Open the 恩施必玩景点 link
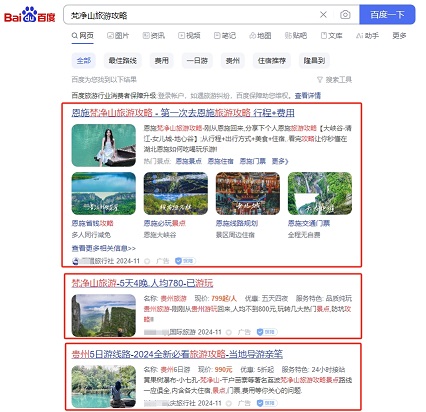The image size is (426, 412). [165, 223]
